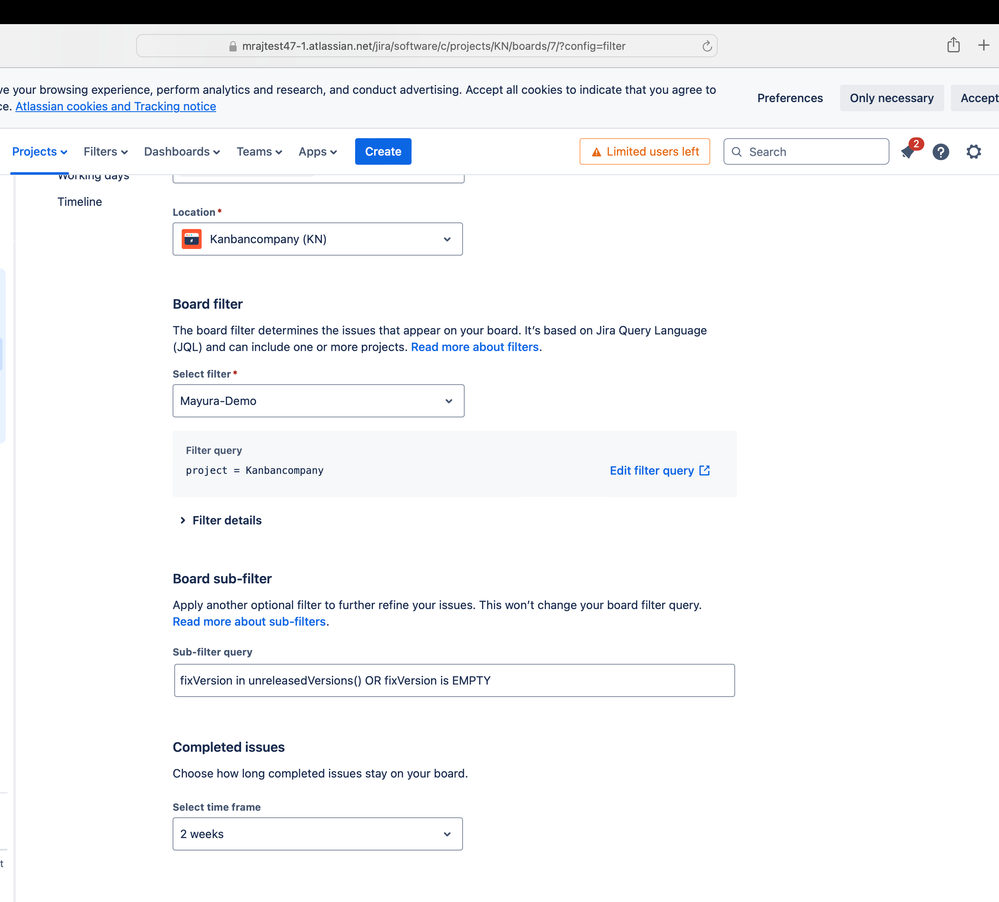This screenshot has height=902, width=999.
Task: Click the Only necessary cookies button
Action: pos(891,98)
